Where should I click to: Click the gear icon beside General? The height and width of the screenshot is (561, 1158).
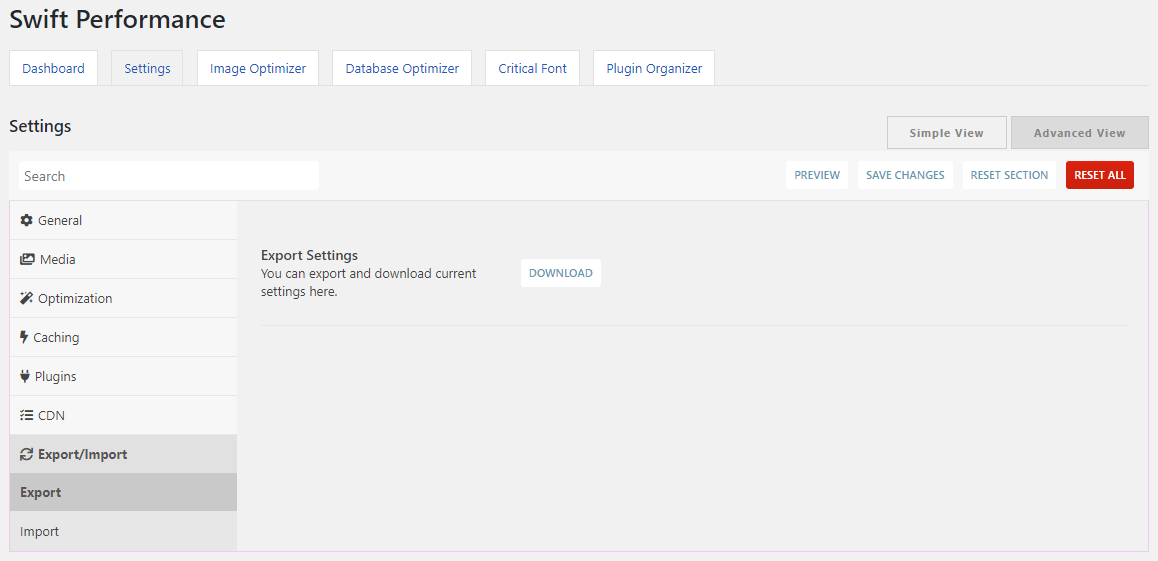click(x=27, y=220)
